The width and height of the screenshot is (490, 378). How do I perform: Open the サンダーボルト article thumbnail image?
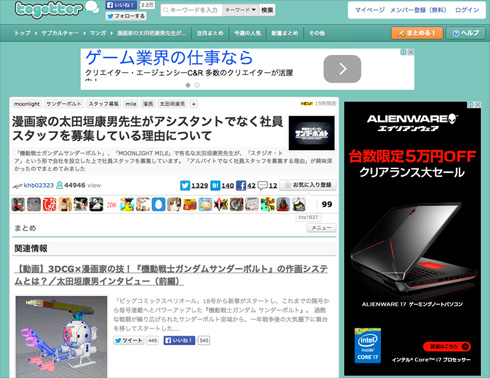coord(312,133)
